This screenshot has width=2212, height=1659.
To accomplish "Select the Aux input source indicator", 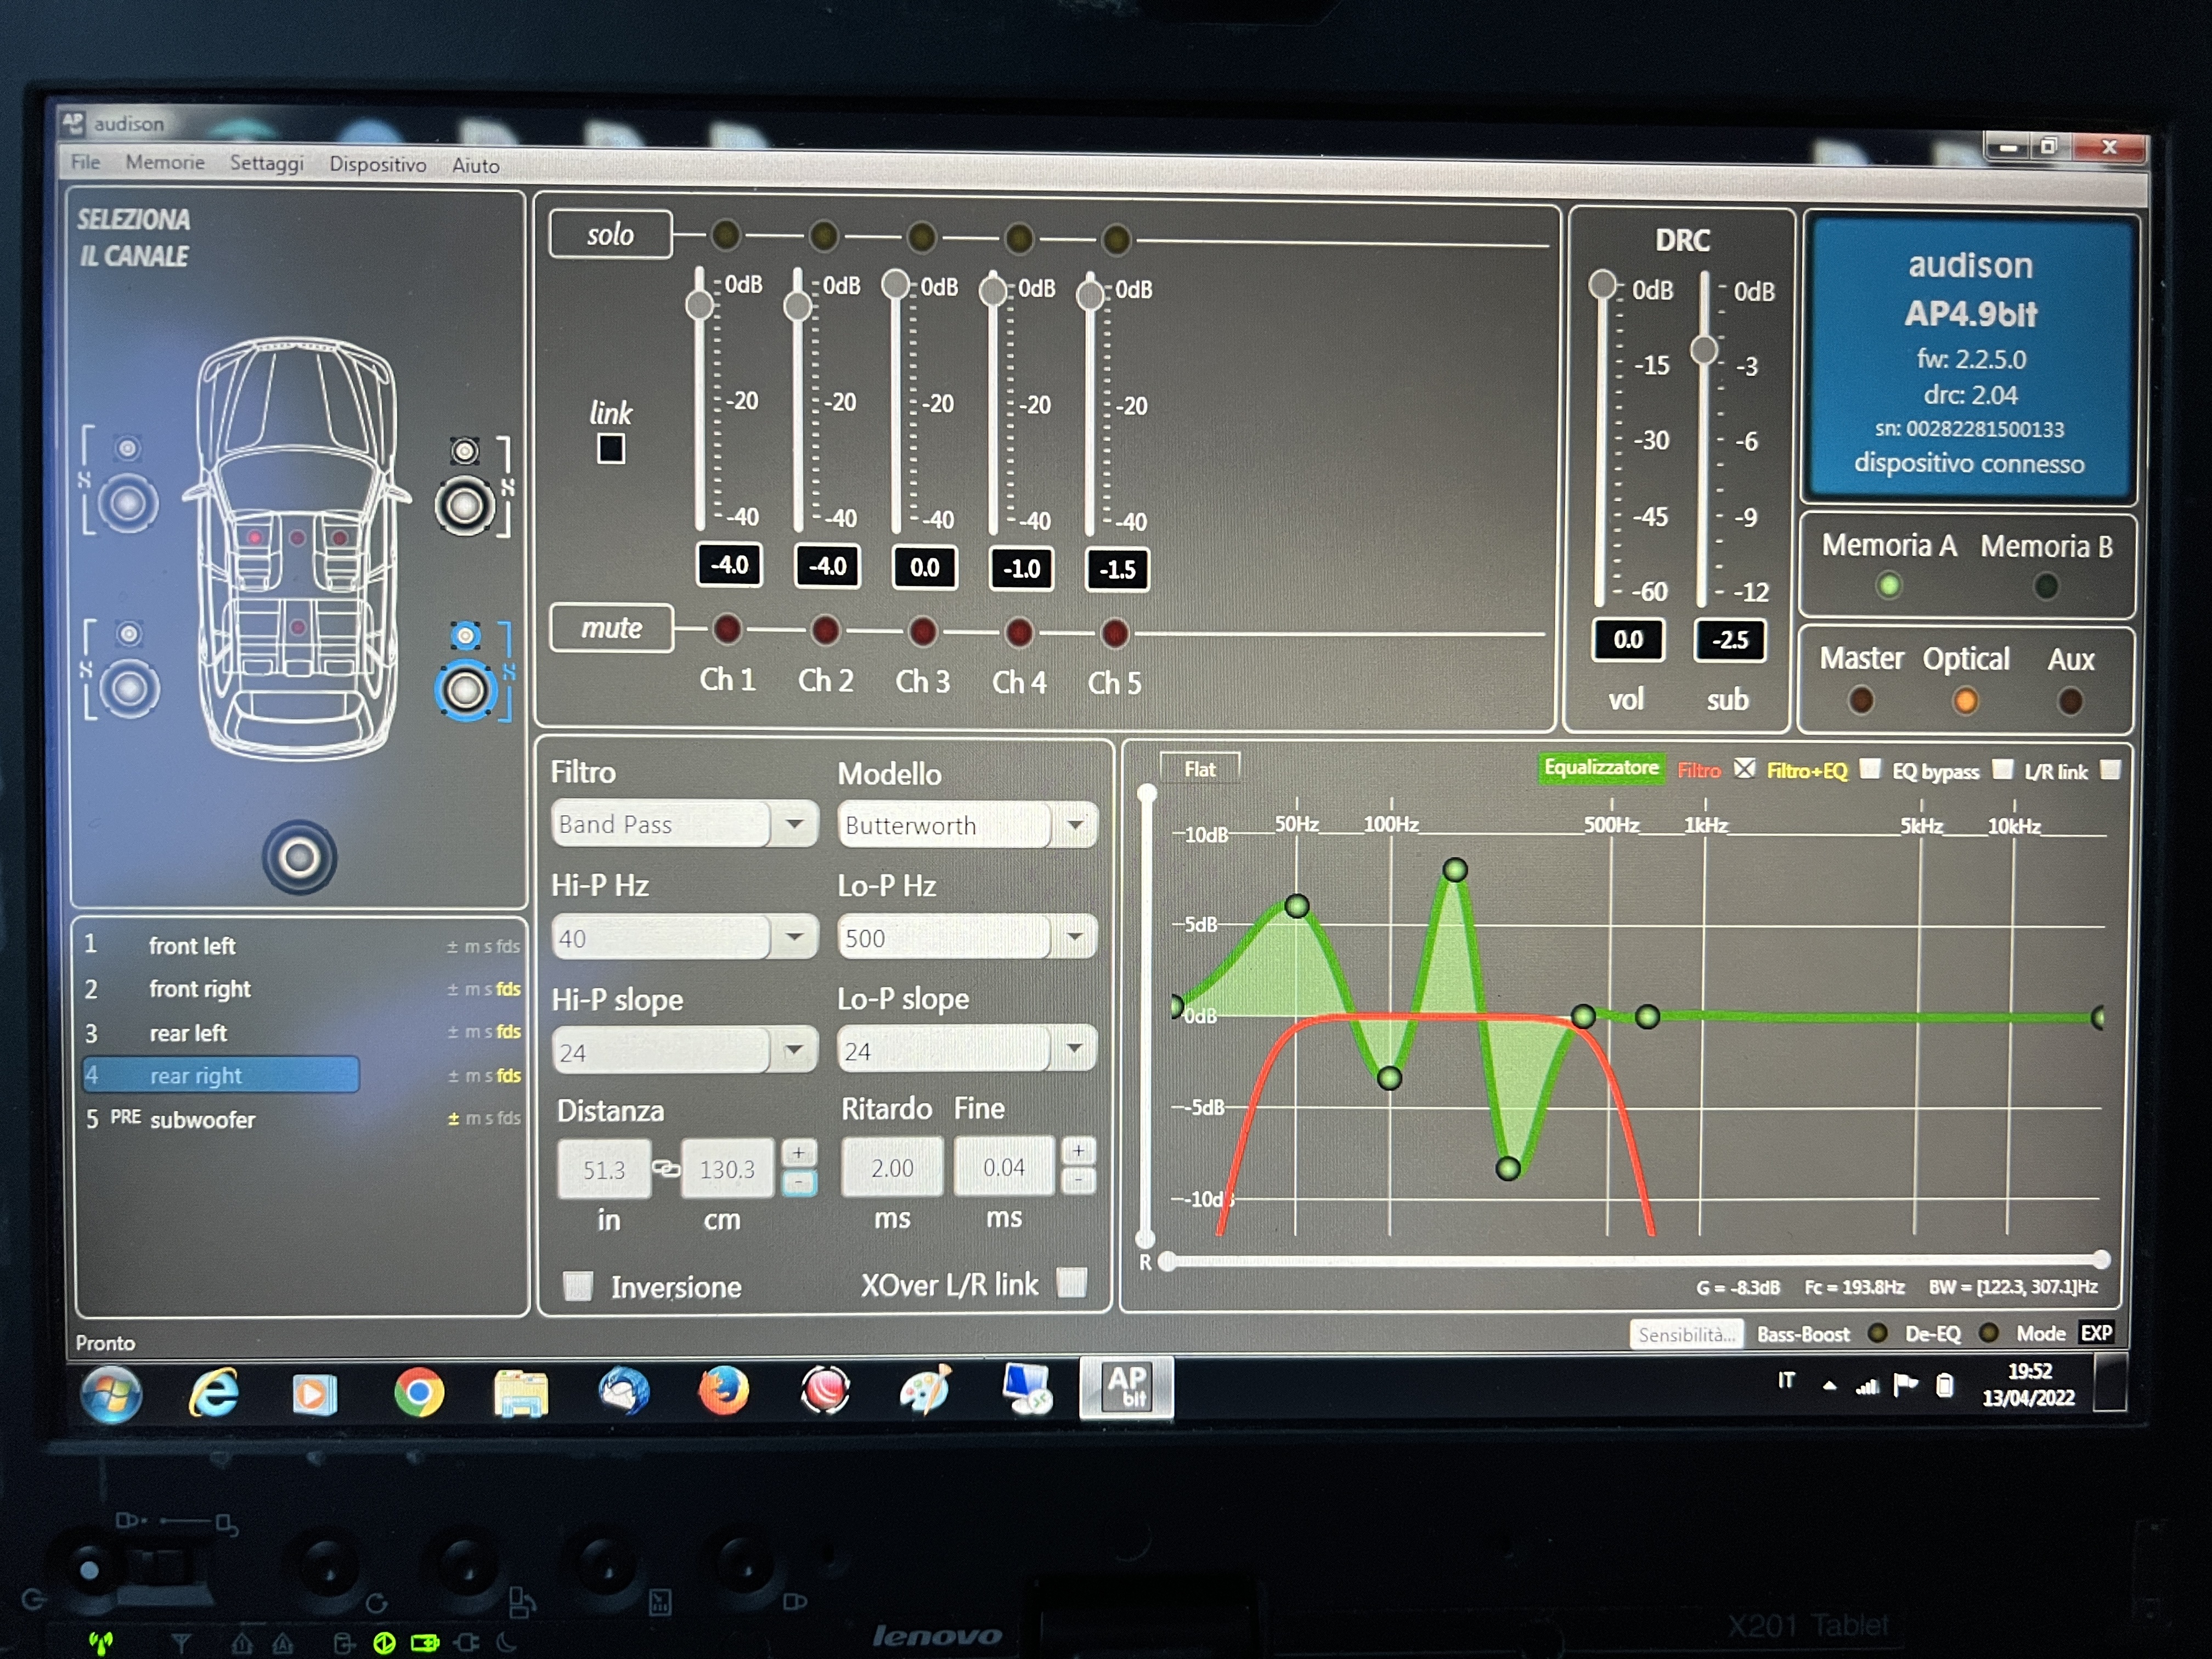I will pos(2070,701).
